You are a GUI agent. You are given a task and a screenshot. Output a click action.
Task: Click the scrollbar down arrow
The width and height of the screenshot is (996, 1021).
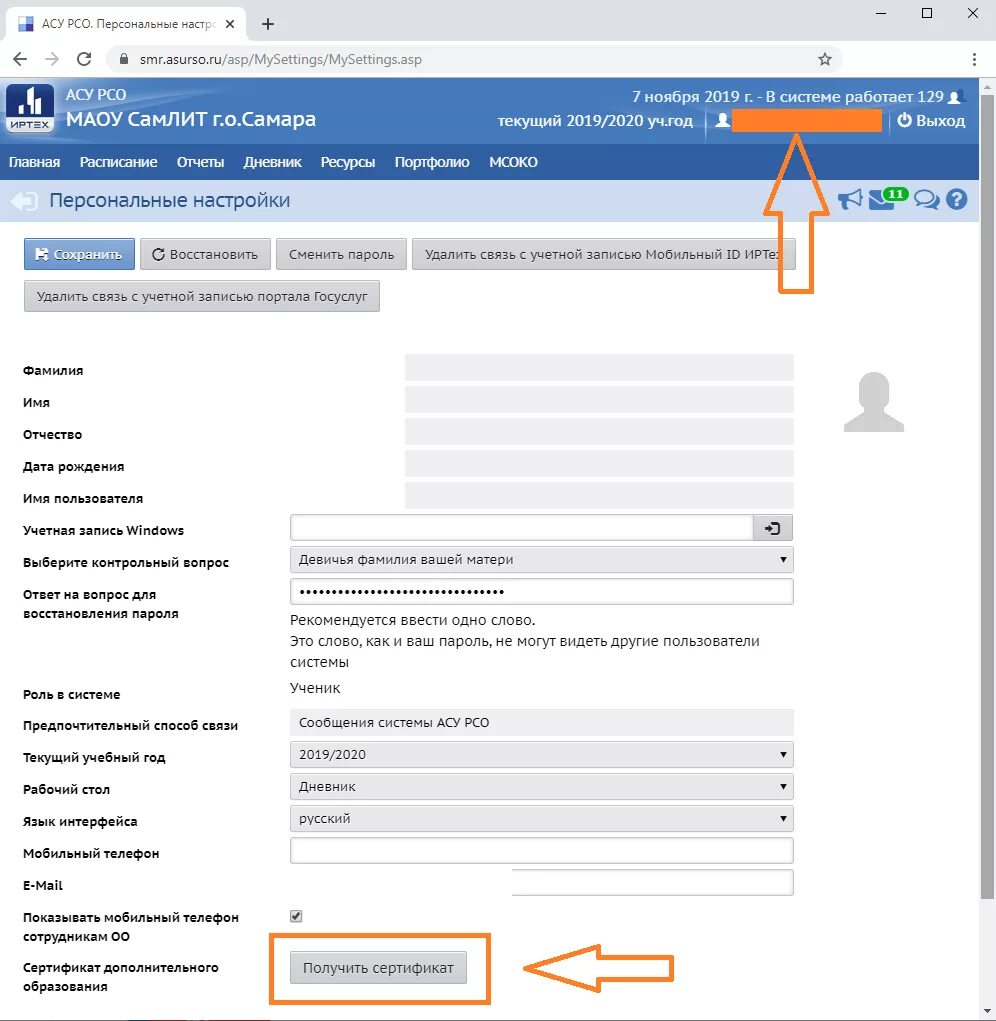click(988, 1011)
